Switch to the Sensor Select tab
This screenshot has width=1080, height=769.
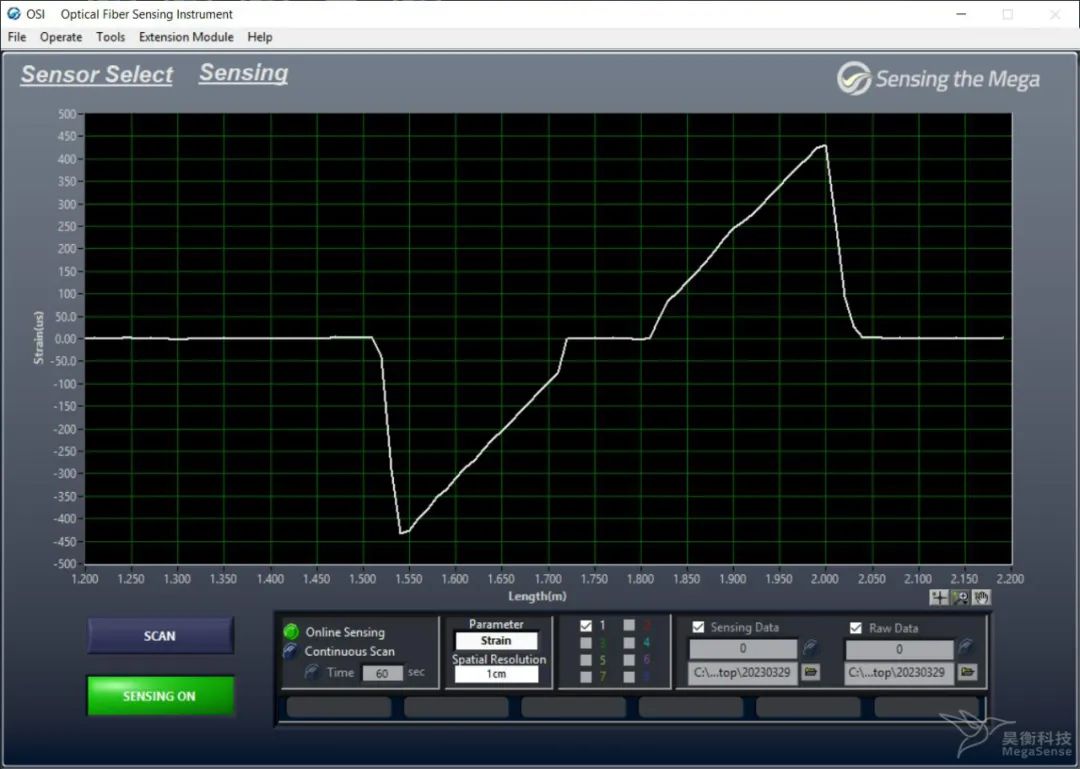tap(97, 74)
